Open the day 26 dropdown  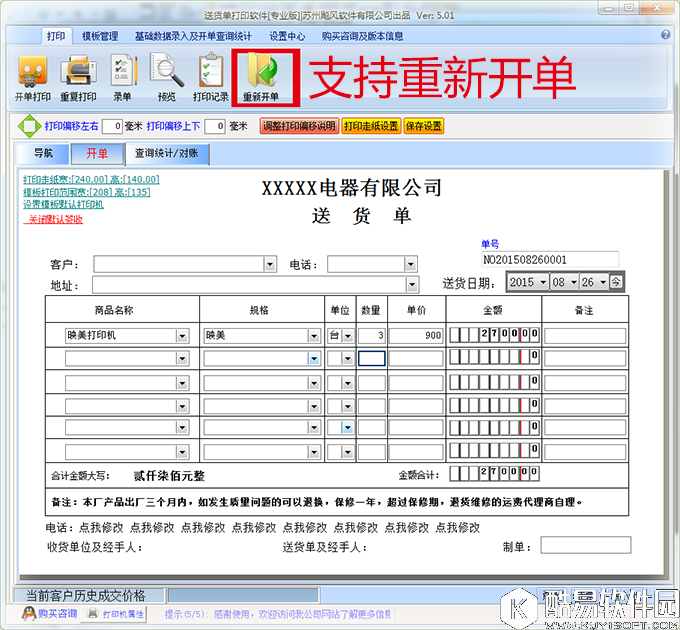coord(603,282)
